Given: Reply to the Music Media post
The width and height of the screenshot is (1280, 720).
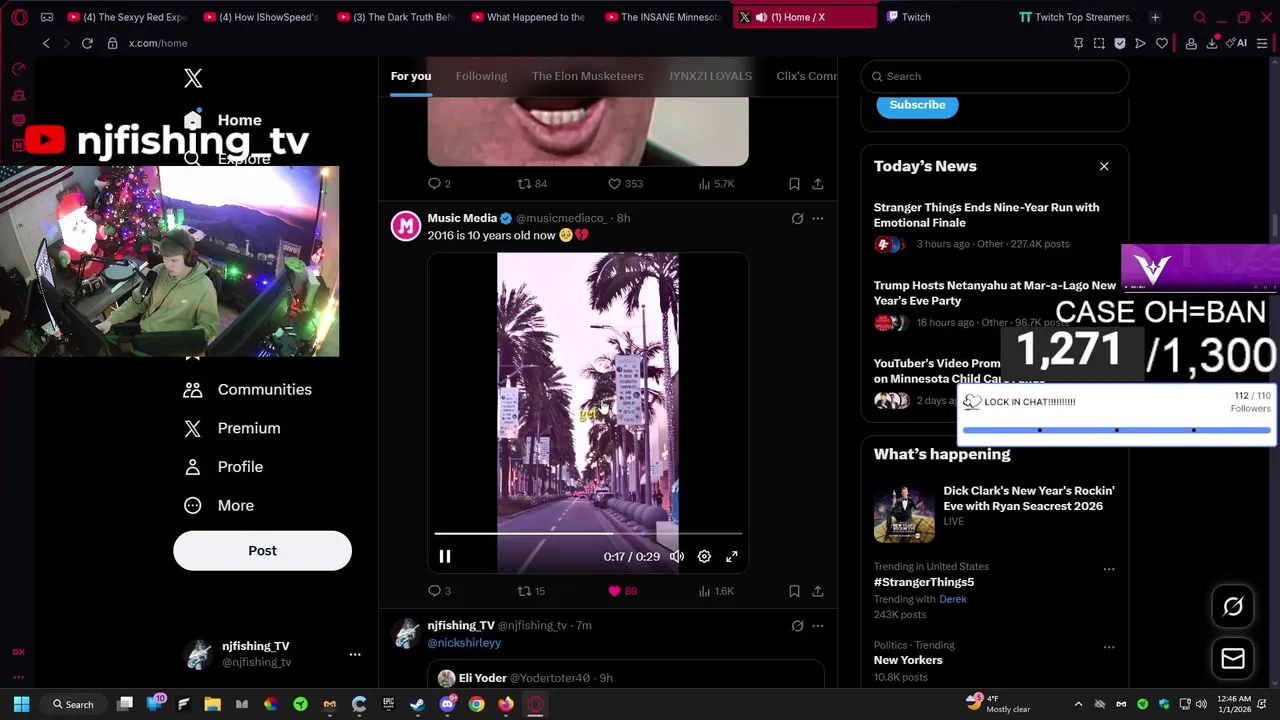Looking at the screenshot, I should coord(434,591).
